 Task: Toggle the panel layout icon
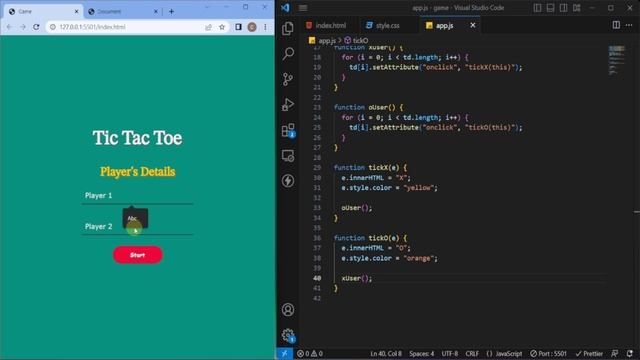tap(550, 8)
